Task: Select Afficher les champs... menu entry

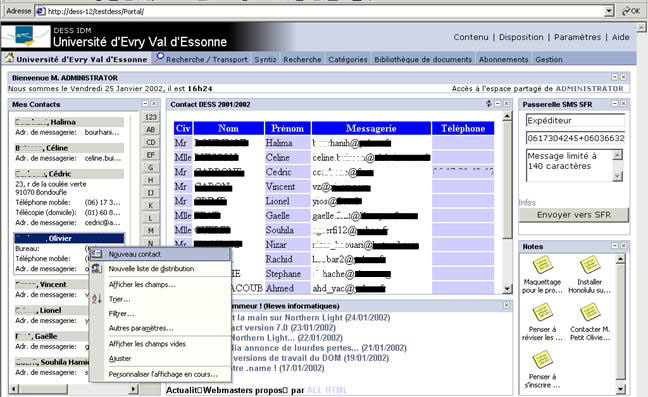Action: click(160, 284)
